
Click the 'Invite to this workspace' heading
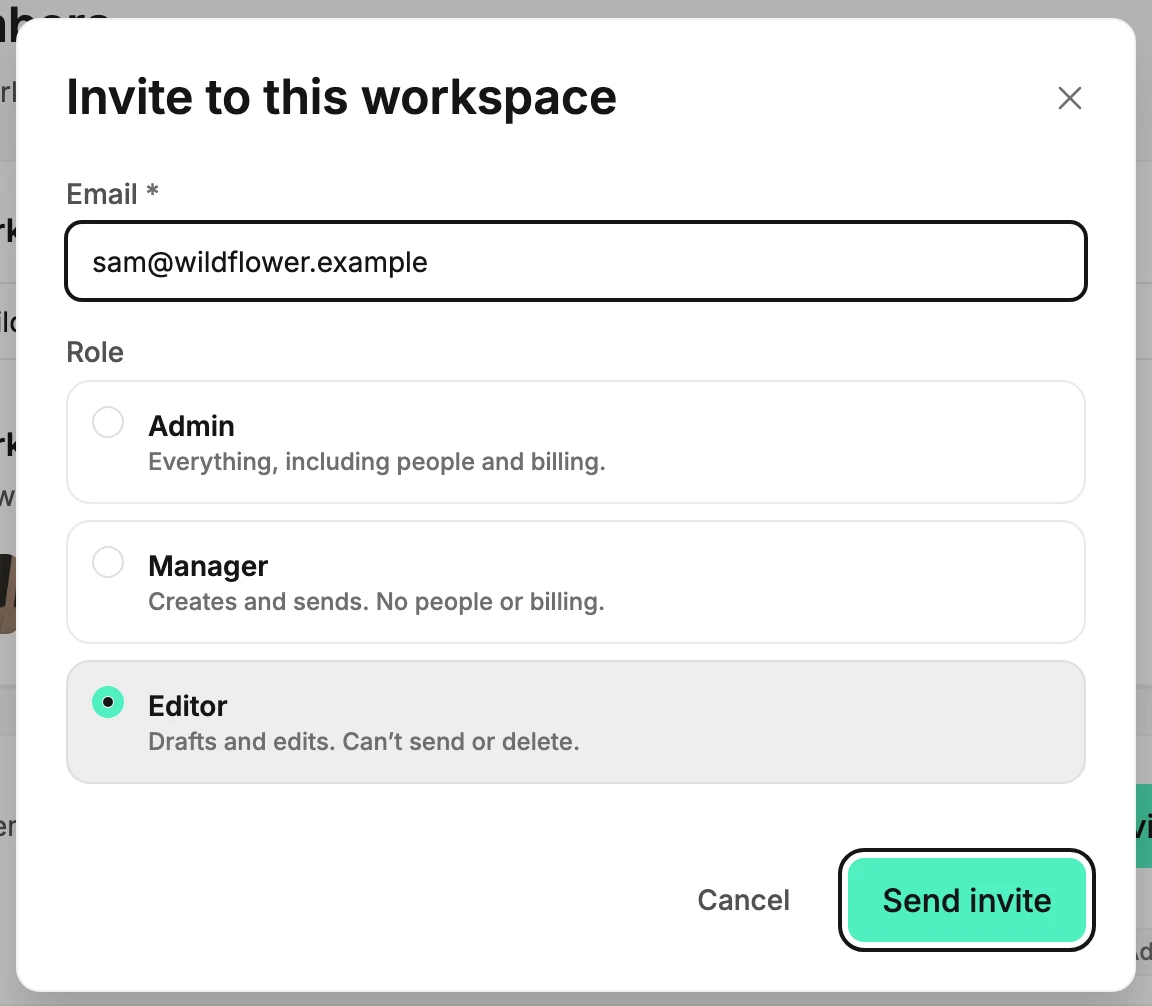342,98
